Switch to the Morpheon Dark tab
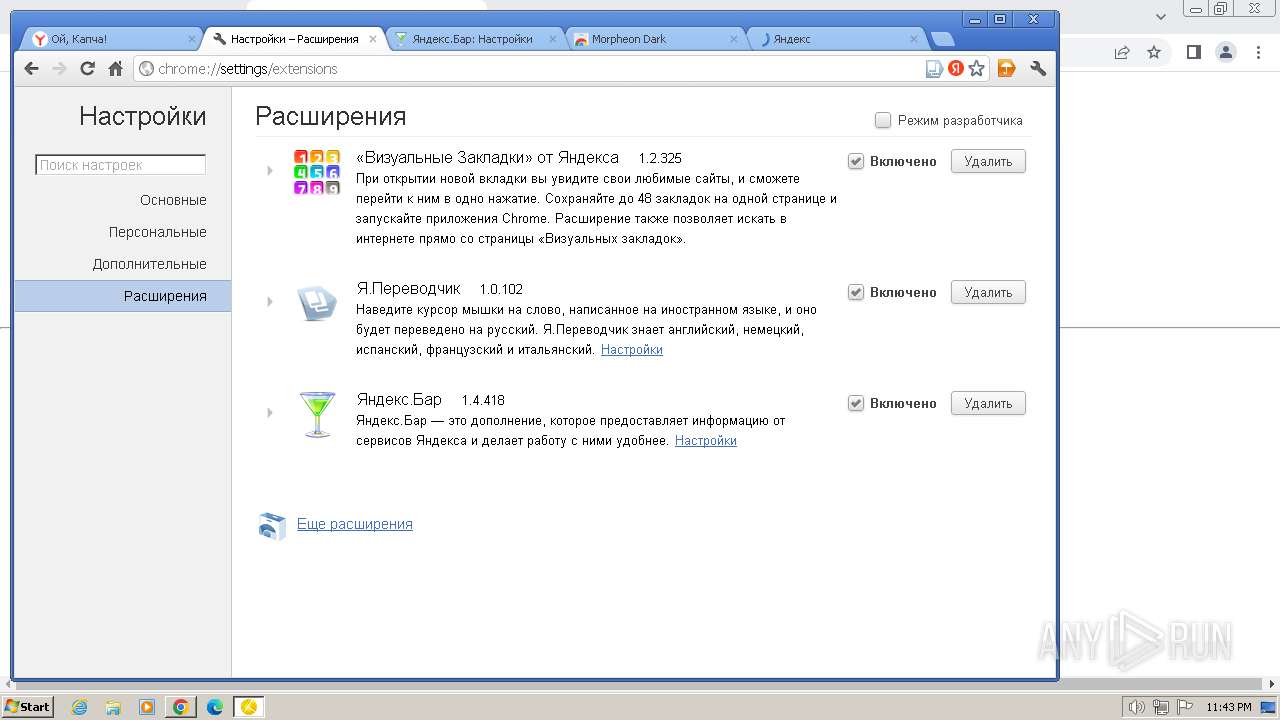 pos(657,39)
